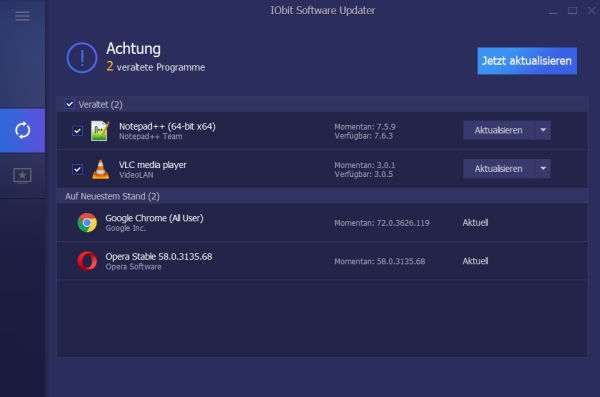Click the VideoLAN publisher text

pos(136,175)
